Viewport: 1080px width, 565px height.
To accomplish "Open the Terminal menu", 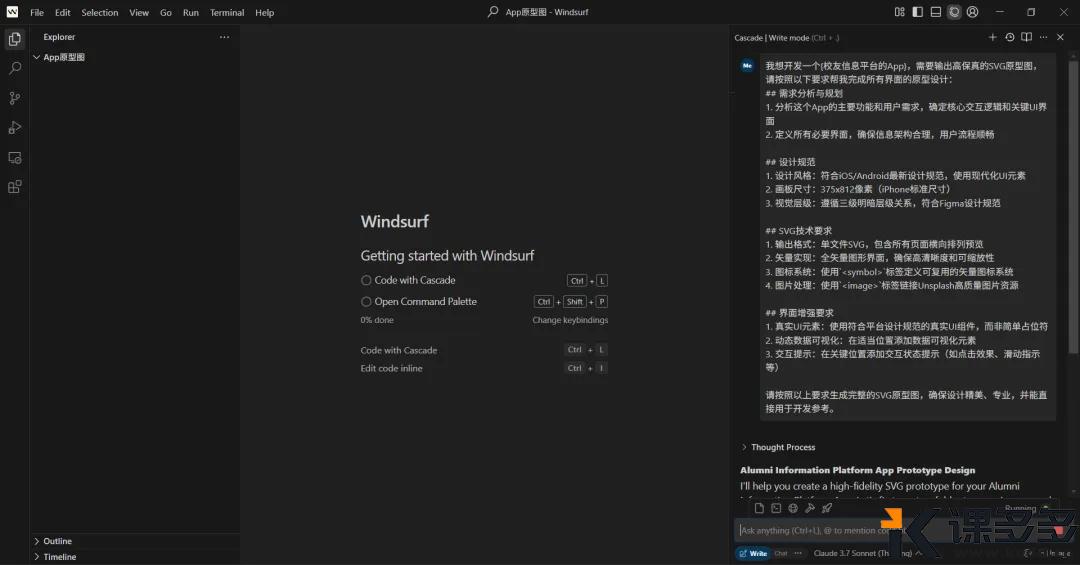I will pyautogui.click(x=227, y=12).
